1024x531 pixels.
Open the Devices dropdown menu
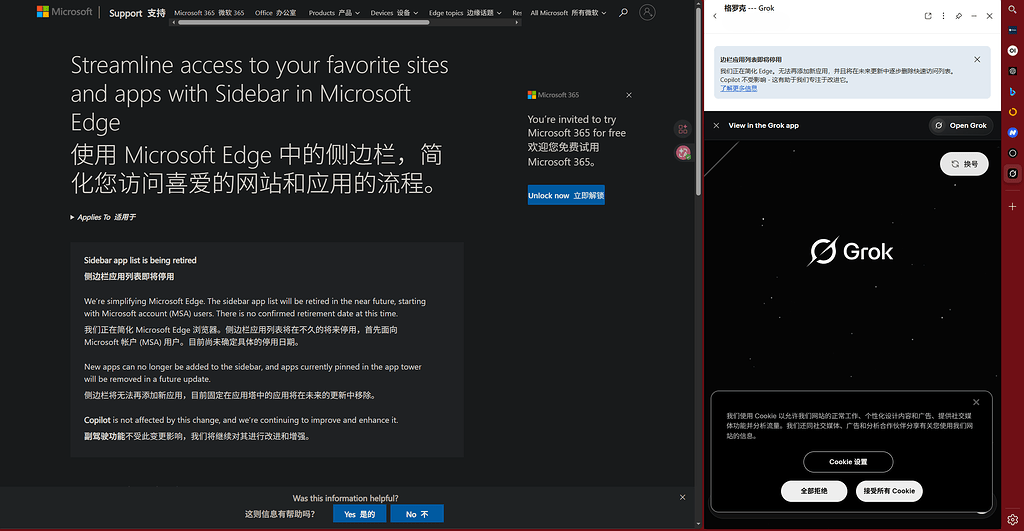point(394,13)
